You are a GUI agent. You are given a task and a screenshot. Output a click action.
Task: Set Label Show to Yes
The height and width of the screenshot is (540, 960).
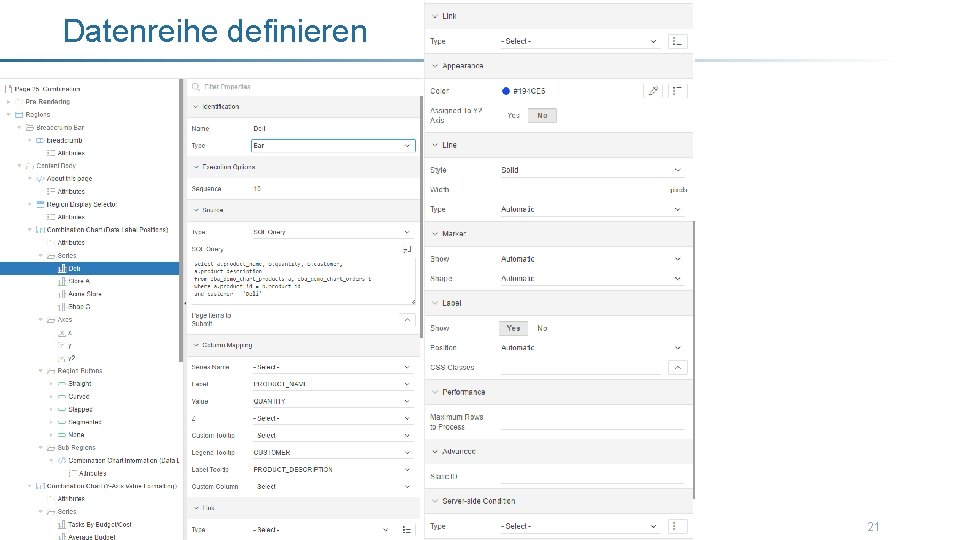point(513,328)
